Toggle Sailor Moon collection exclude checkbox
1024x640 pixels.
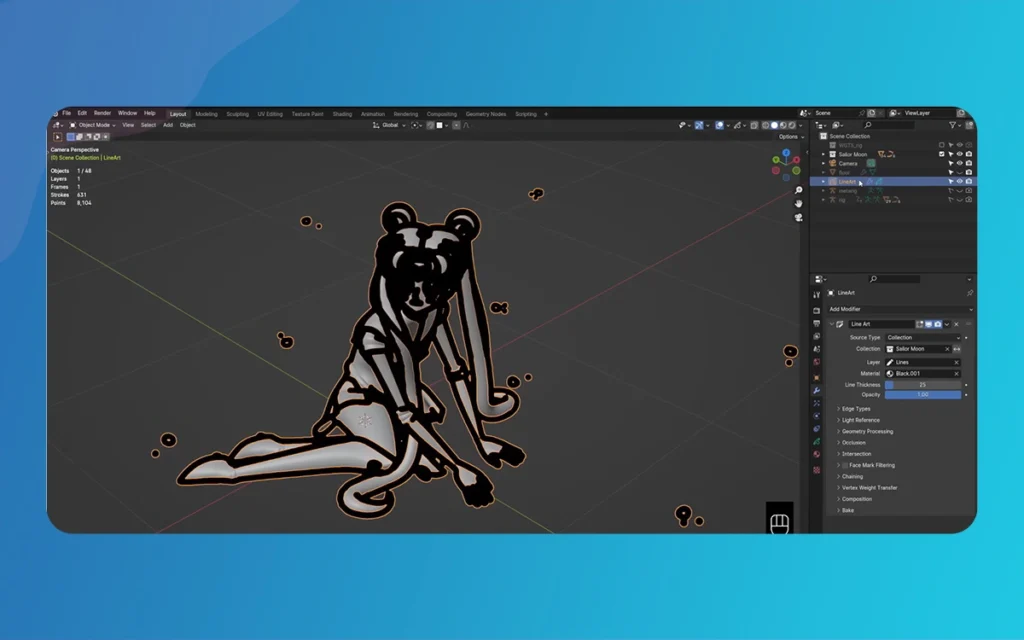(x=942, y=155)
